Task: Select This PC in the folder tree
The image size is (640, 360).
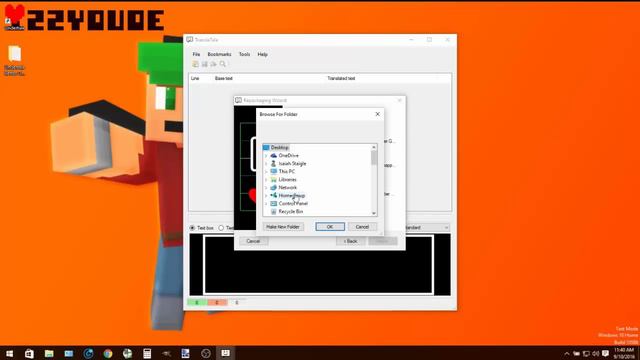Action: tap(287, 171)
